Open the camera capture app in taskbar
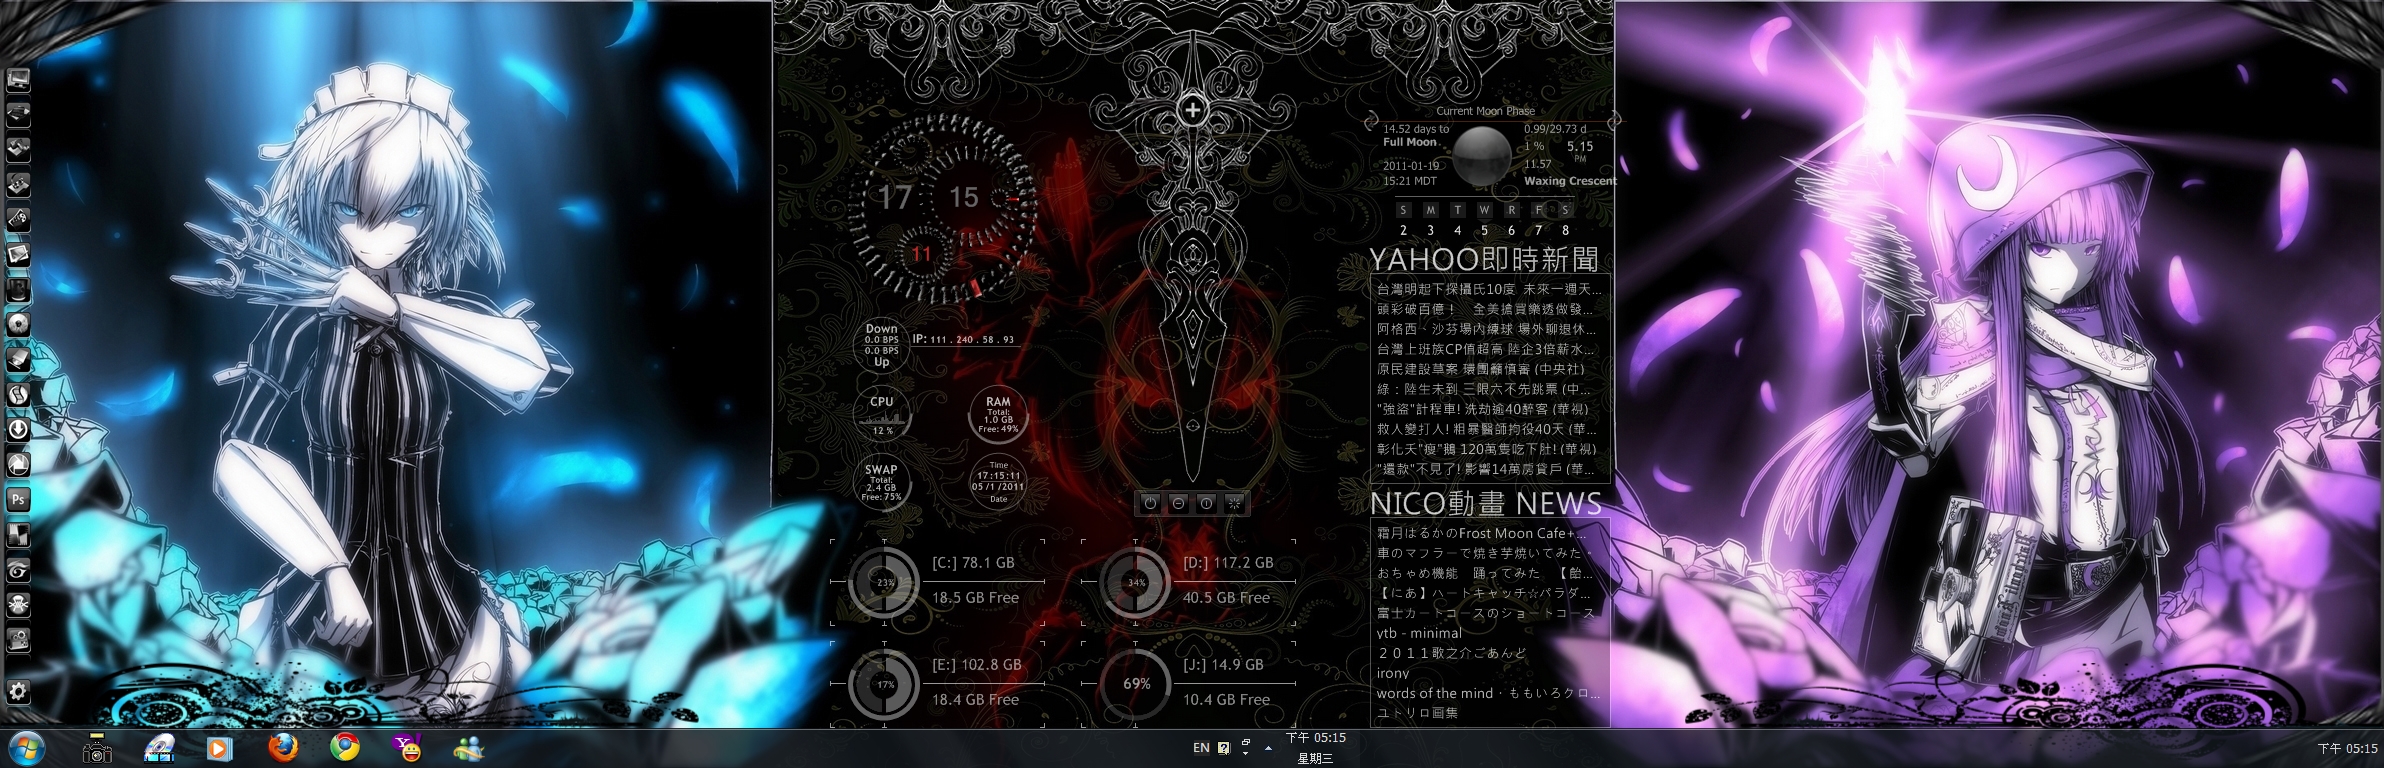The height and width of the screenshot is (768, 2384). tap(97, 748)
